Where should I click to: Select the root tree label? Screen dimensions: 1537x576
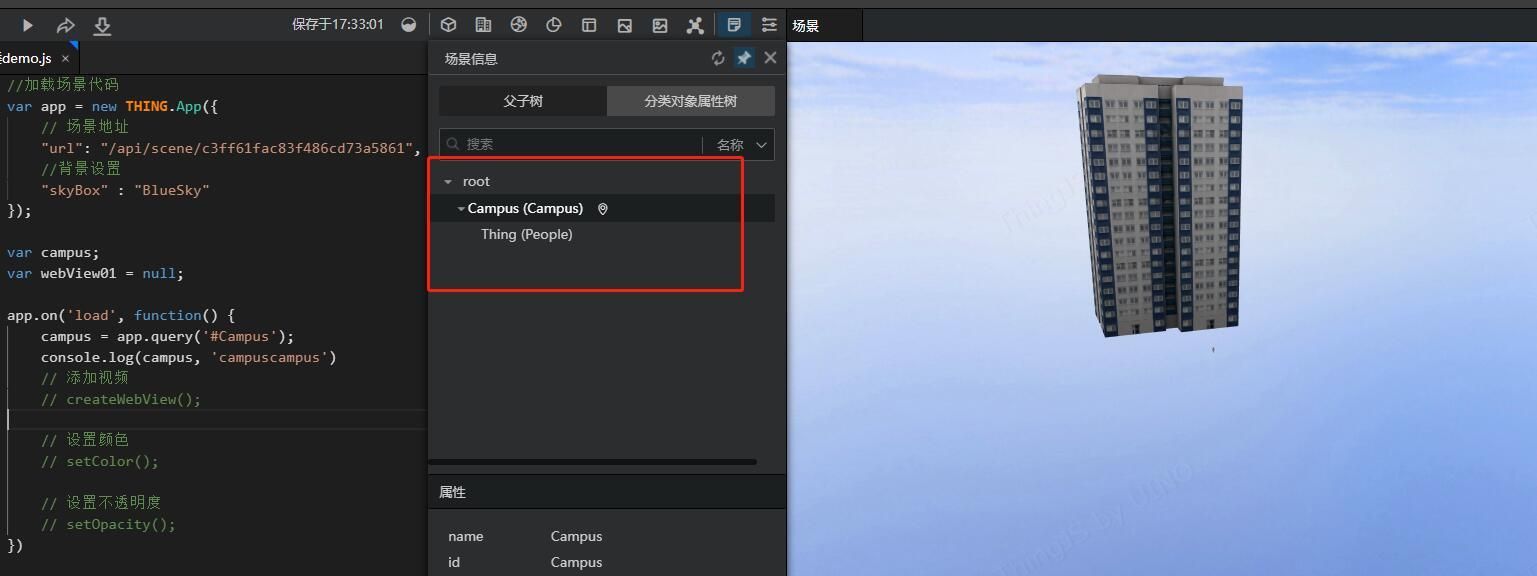tap(476, 182)
